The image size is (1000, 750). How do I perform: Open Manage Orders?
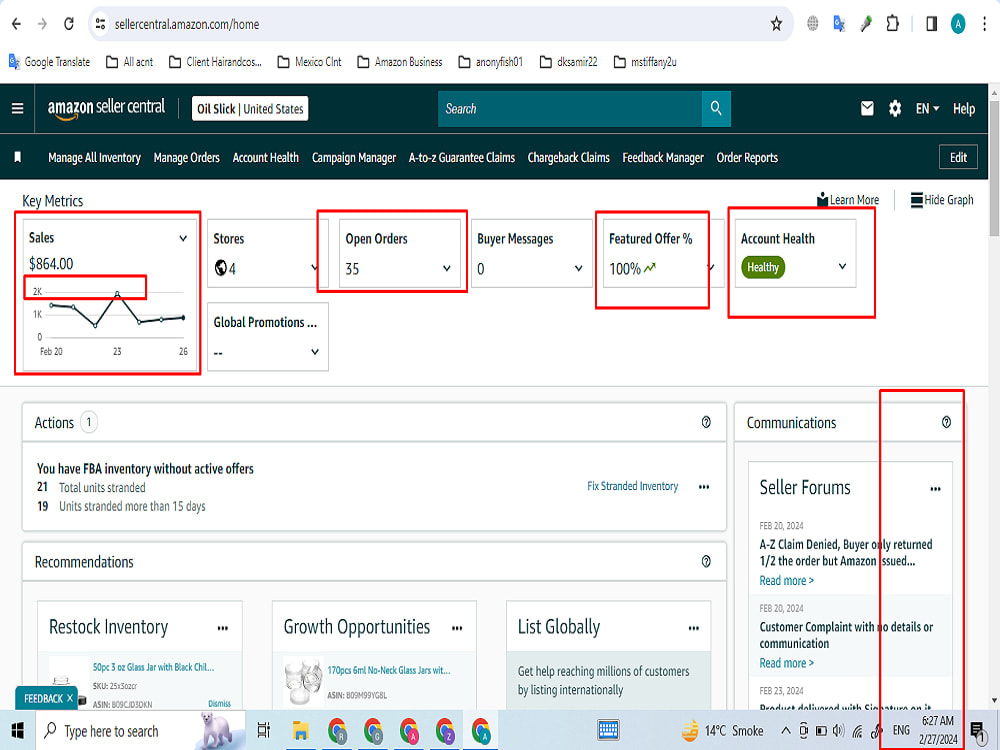pos(187,158)
